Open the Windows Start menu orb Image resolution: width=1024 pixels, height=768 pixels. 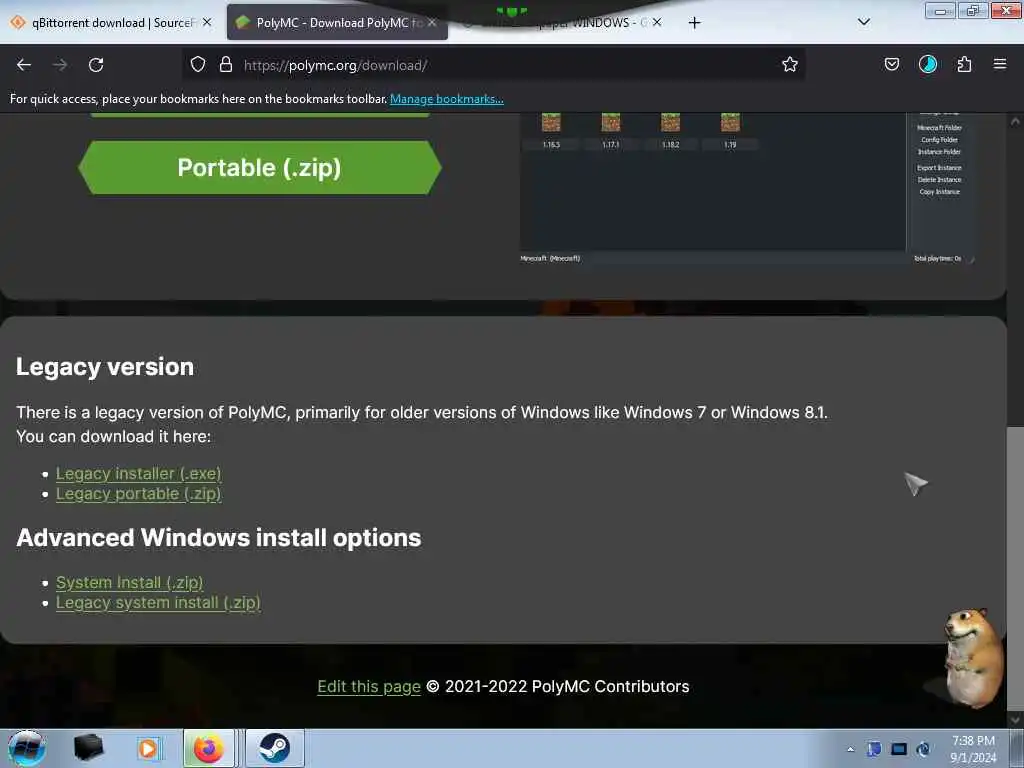(27, 748)
